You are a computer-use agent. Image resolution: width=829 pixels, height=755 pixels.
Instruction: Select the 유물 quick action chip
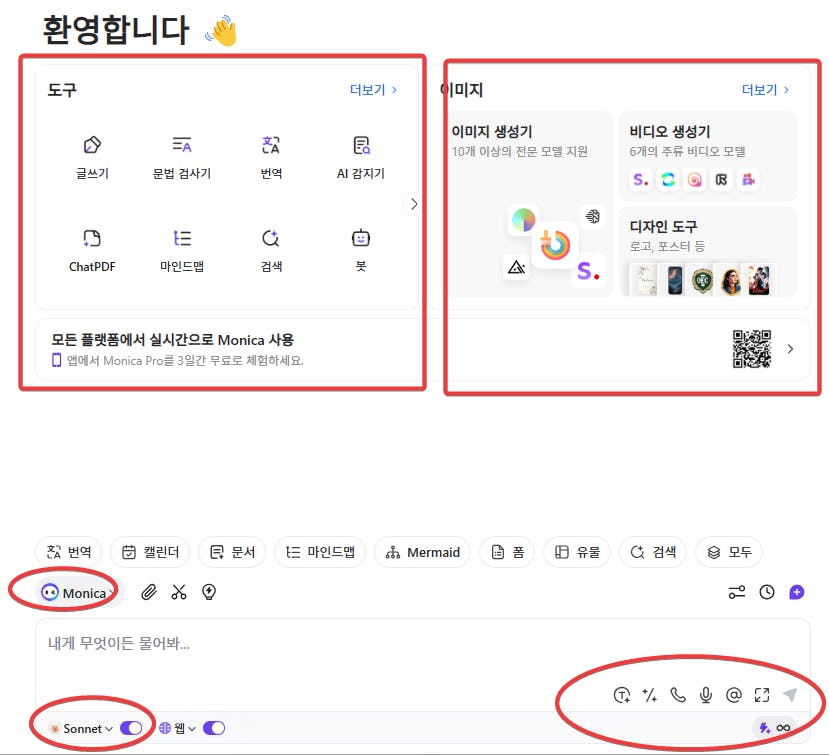point(577,552)
